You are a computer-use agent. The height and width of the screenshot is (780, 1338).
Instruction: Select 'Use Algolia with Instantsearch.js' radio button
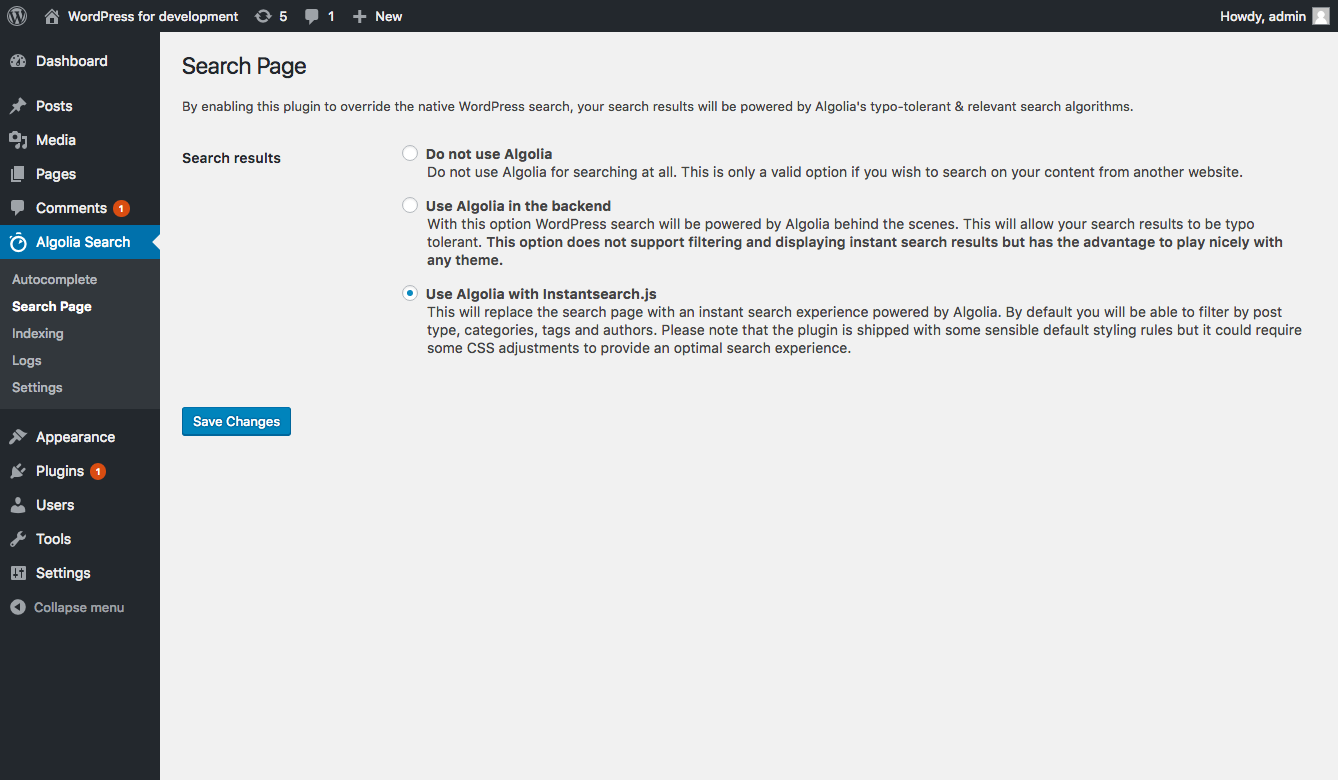pos(410,293)
